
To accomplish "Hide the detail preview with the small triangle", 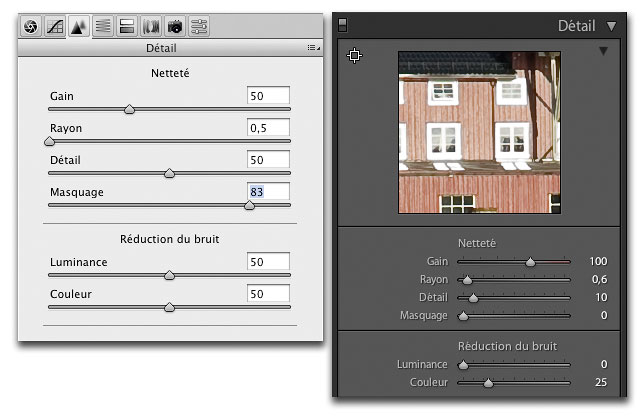I will (604, 51).
